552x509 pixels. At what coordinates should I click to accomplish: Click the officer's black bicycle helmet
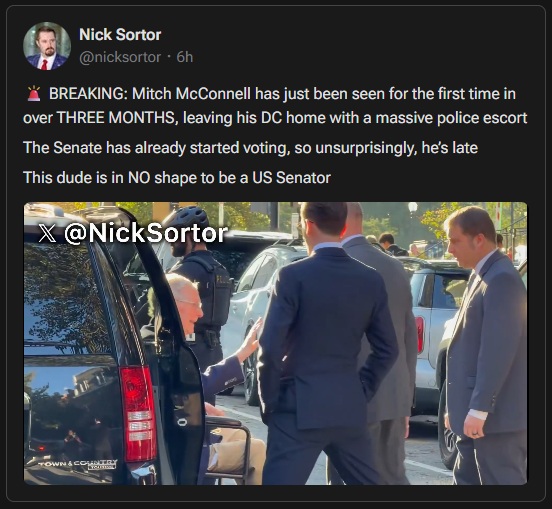(x=190, y=217)
